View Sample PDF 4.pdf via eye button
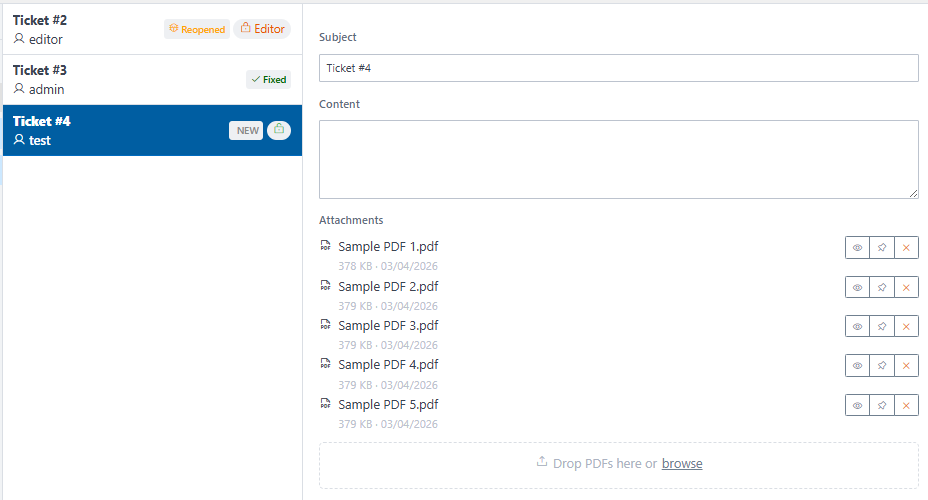The width and height of the screenshot is (928, 500). pos(857,365)
